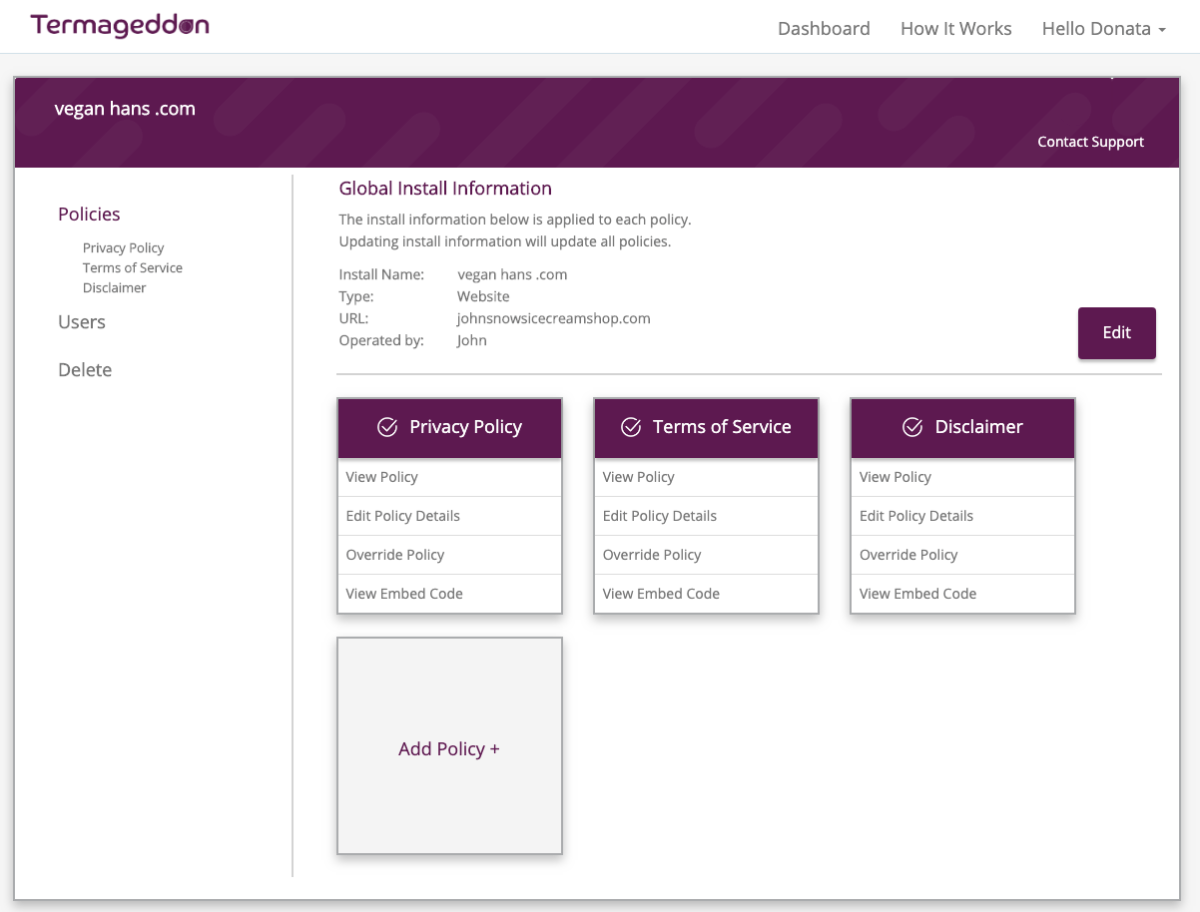This screenshot has width=1200, height=912.
Task: Edit Policy Details for Privacy Policy
Action: 450,516
